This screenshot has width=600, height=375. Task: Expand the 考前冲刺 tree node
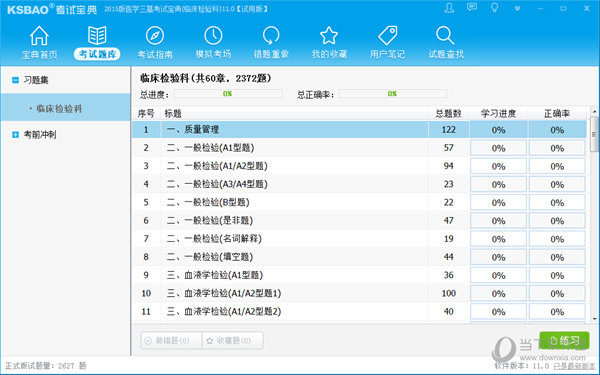[x=15, y=135]
